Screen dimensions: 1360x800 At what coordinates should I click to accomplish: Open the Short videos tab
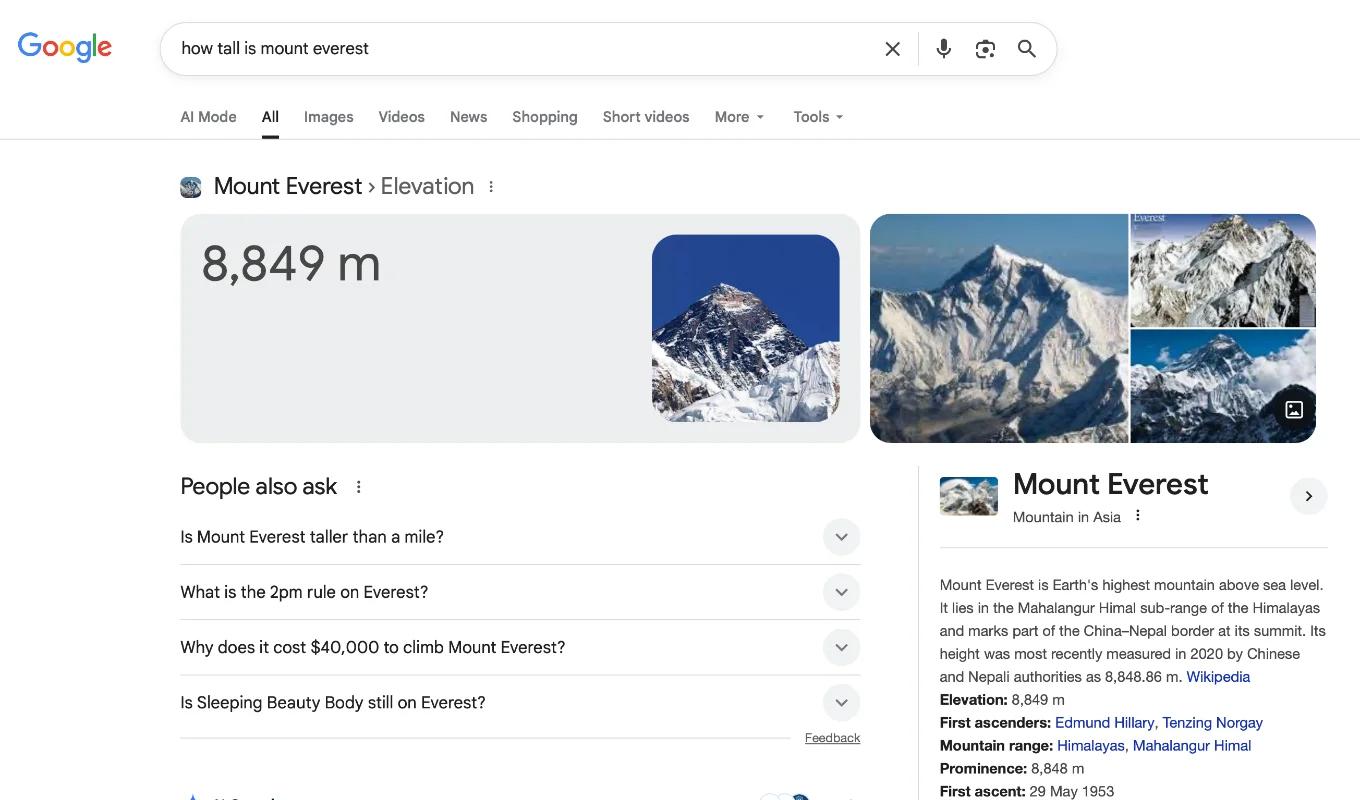pos(646,117)
